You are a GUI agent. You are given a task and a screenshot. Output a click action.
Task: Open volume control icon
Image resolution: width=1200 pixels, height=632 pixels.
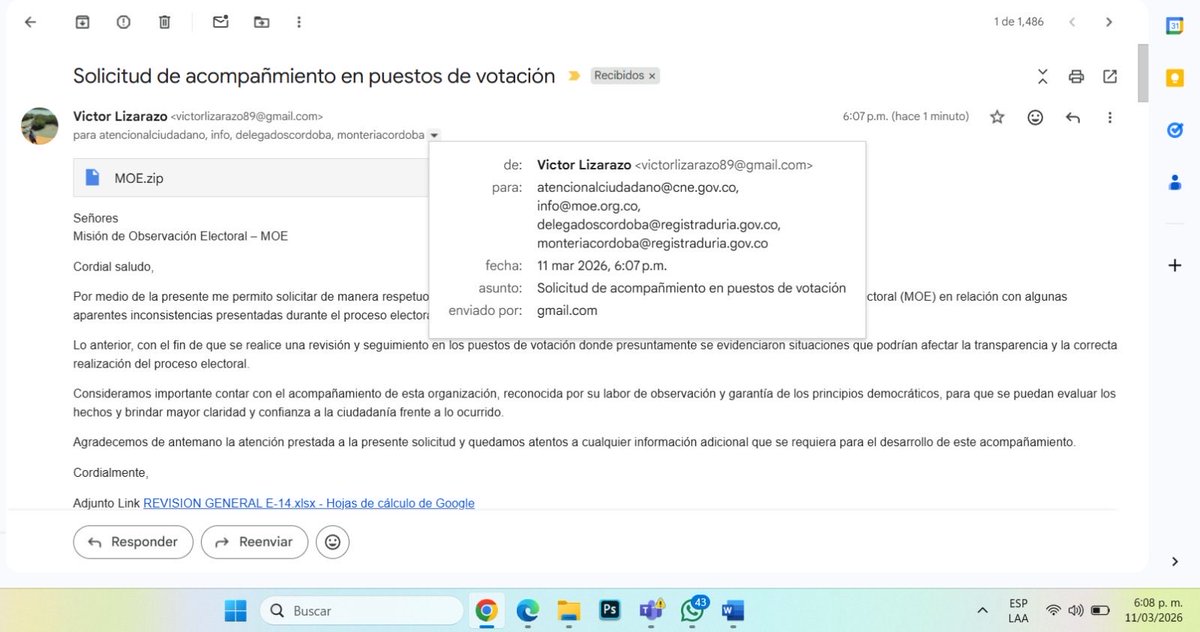[x=1075, y=610]
